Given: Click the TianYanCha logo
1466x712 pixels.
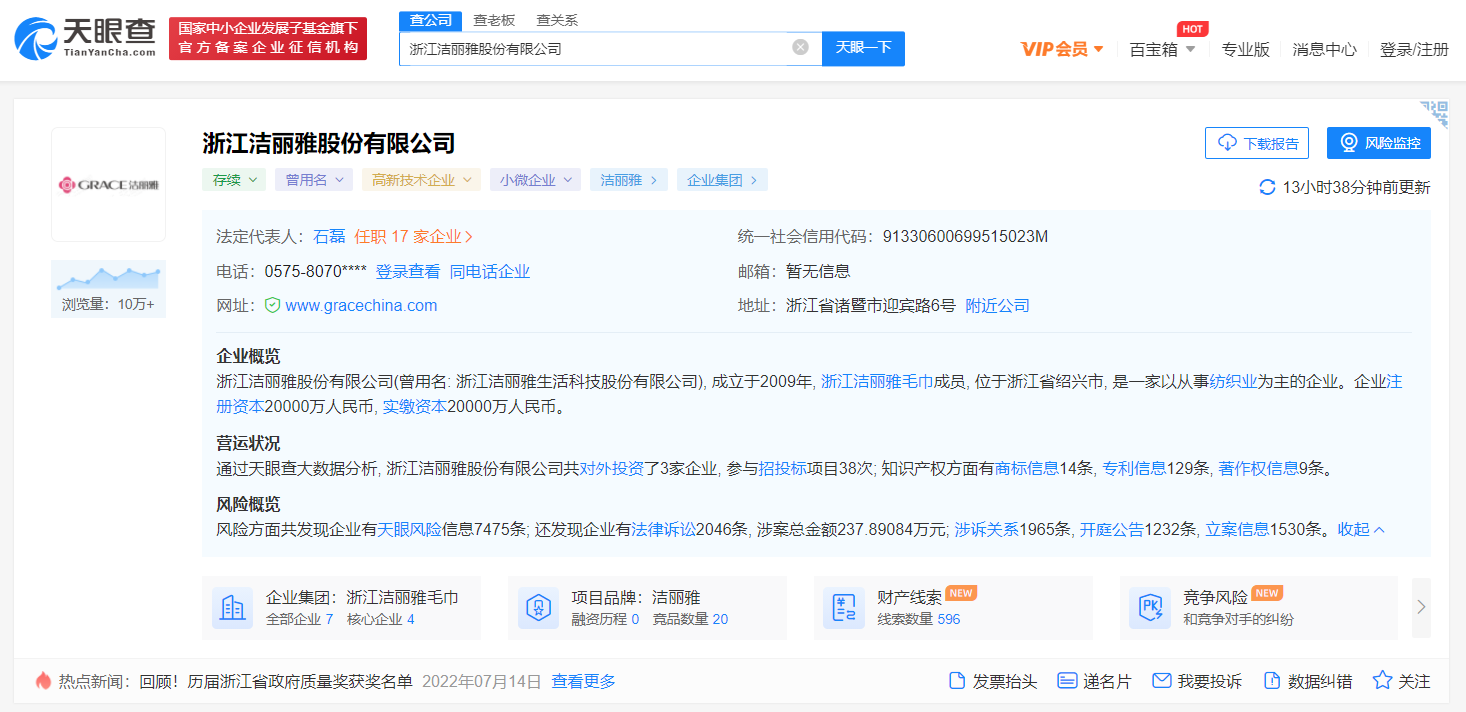Looking at the screenshot, I should coord(85,38).
